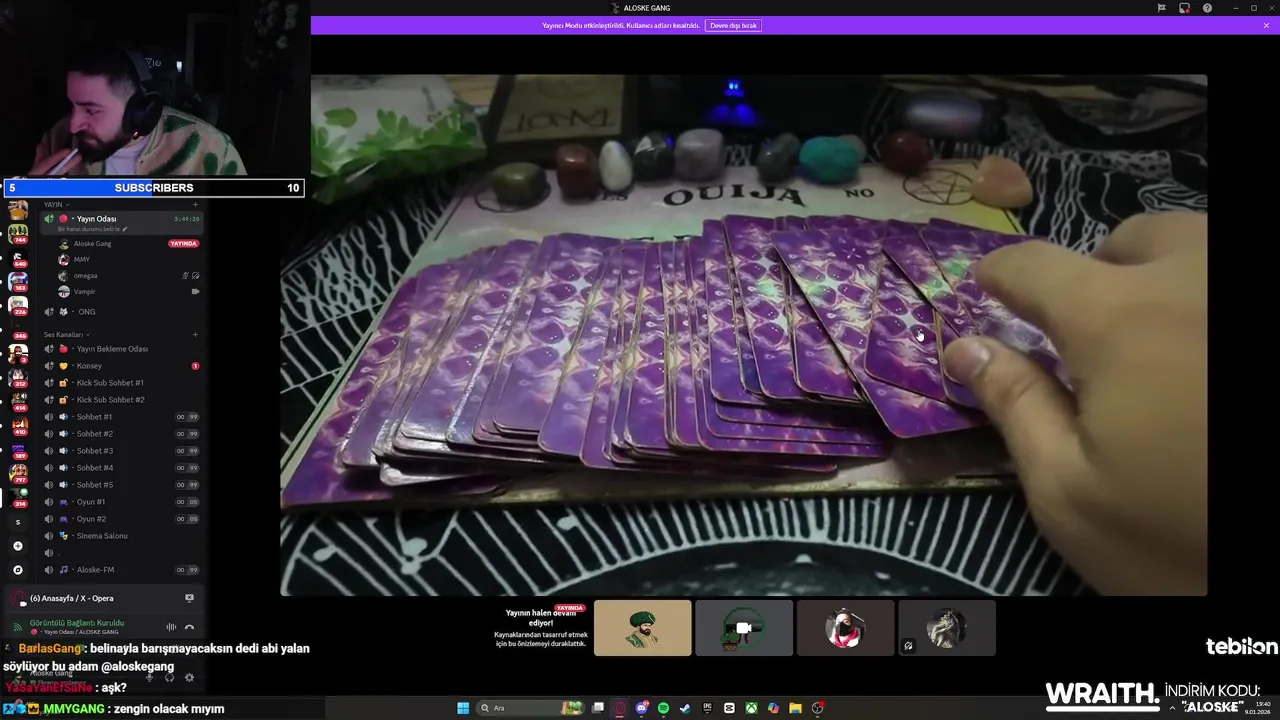Select the participant tile with camera icon
This screenshot has width=1280, height=720.
point(744,628)
